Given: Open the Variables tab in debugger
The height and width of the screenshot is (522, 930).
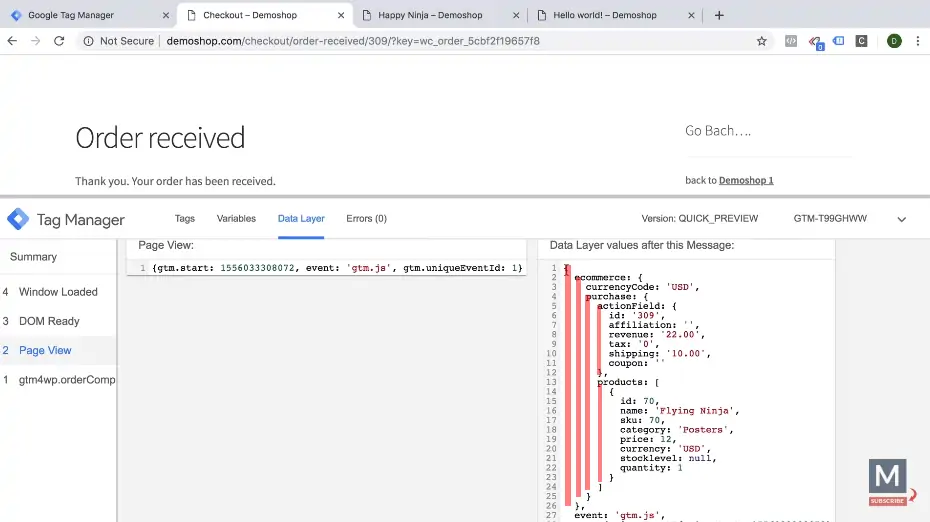Looking at the screenshot, I should coord(236,218).
